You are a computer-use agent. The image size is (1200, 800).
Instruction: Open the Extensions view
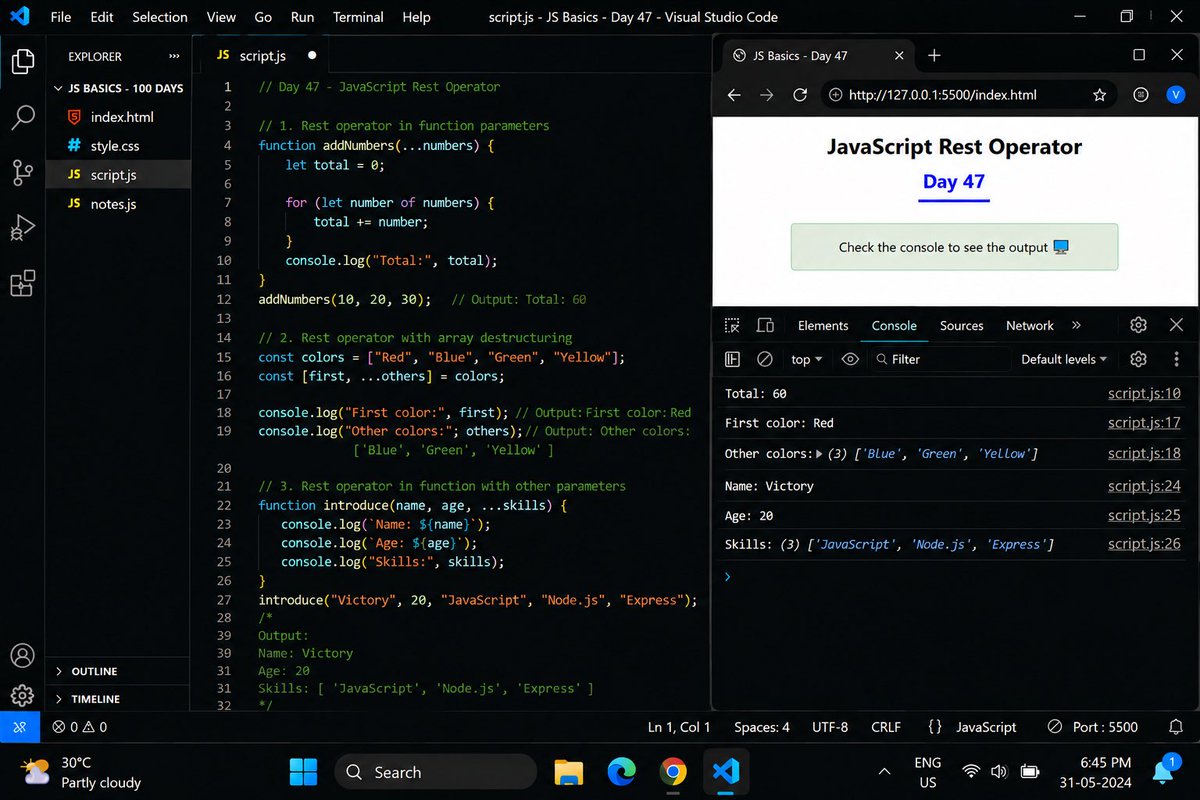coord(22,283)
